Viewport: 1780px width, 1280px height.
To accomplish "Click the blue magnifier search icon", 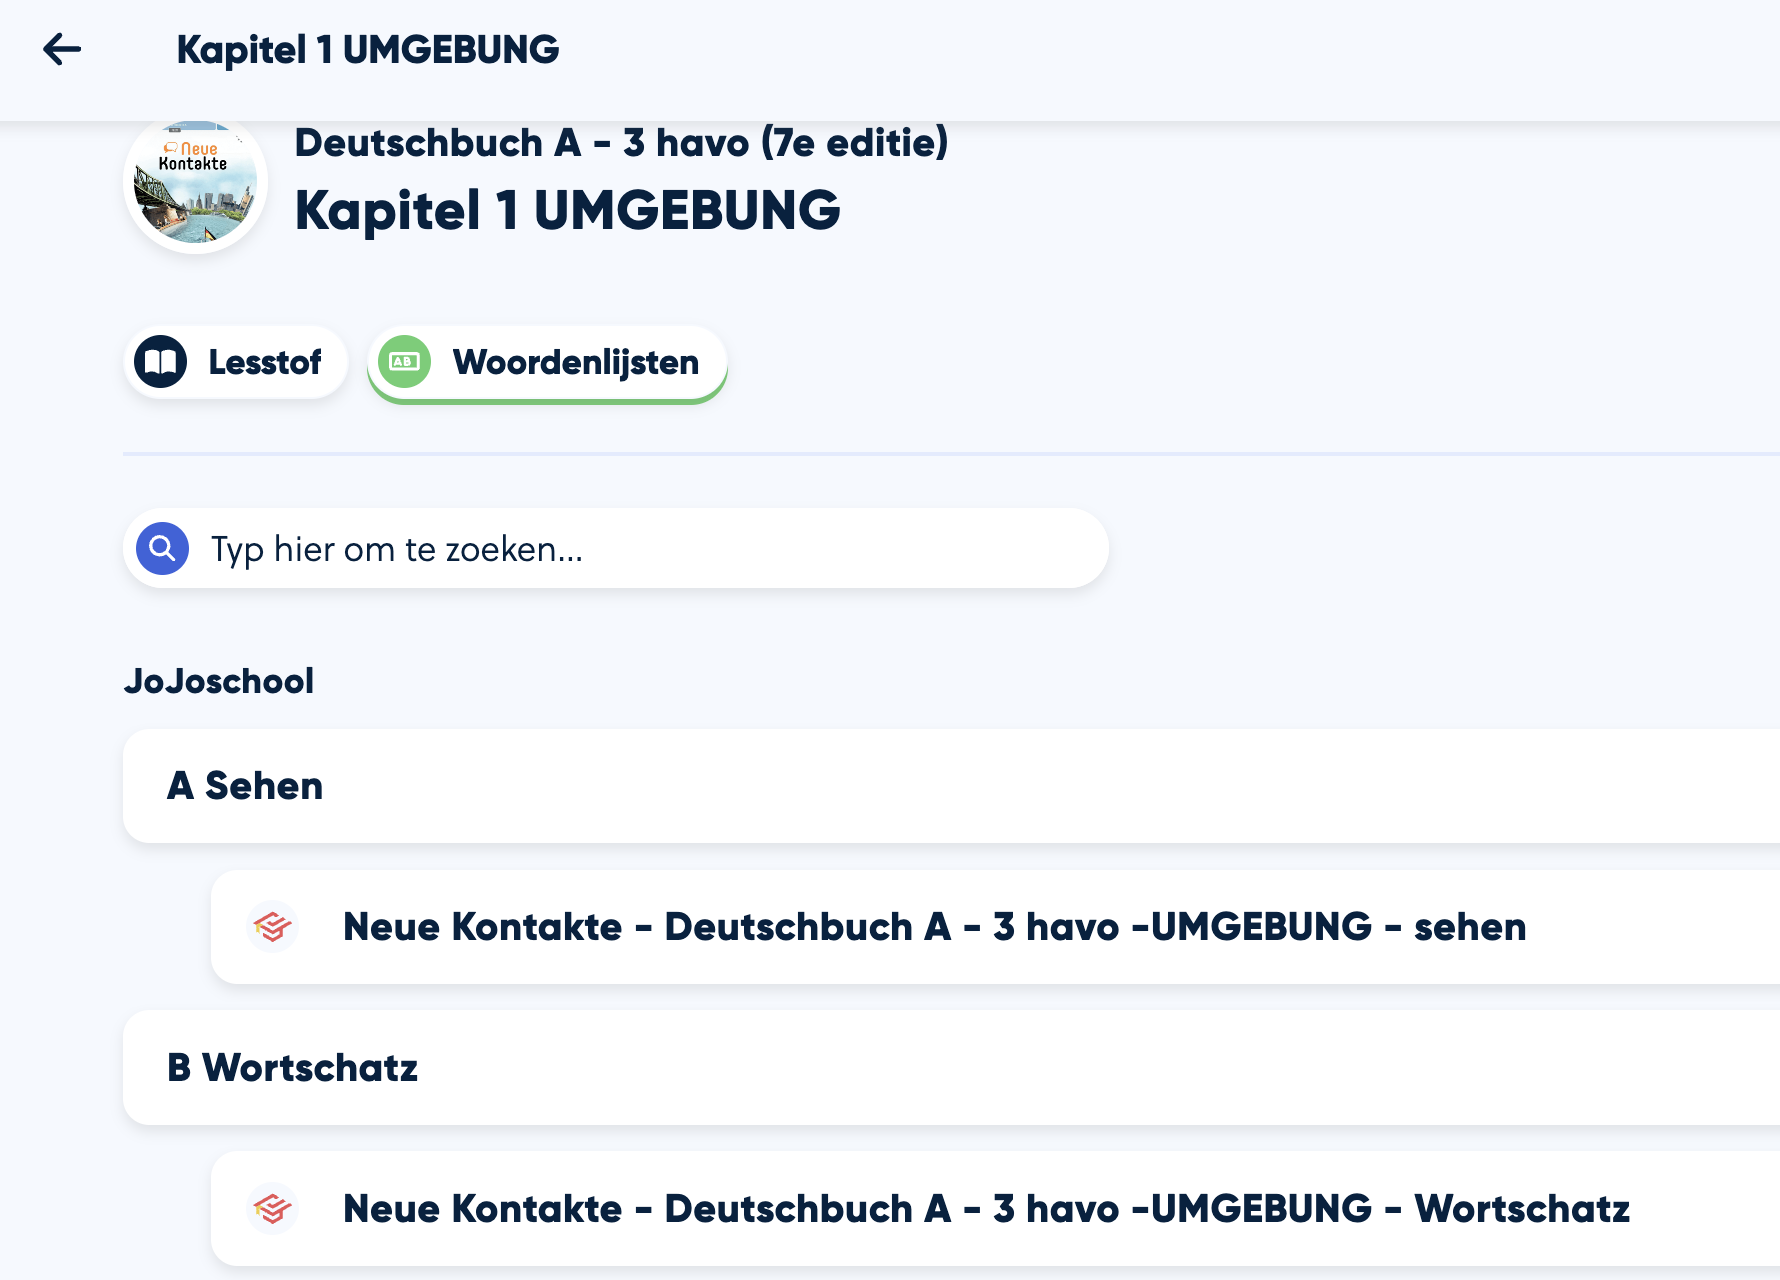I will pyautogui.click(x=161, y=548).
